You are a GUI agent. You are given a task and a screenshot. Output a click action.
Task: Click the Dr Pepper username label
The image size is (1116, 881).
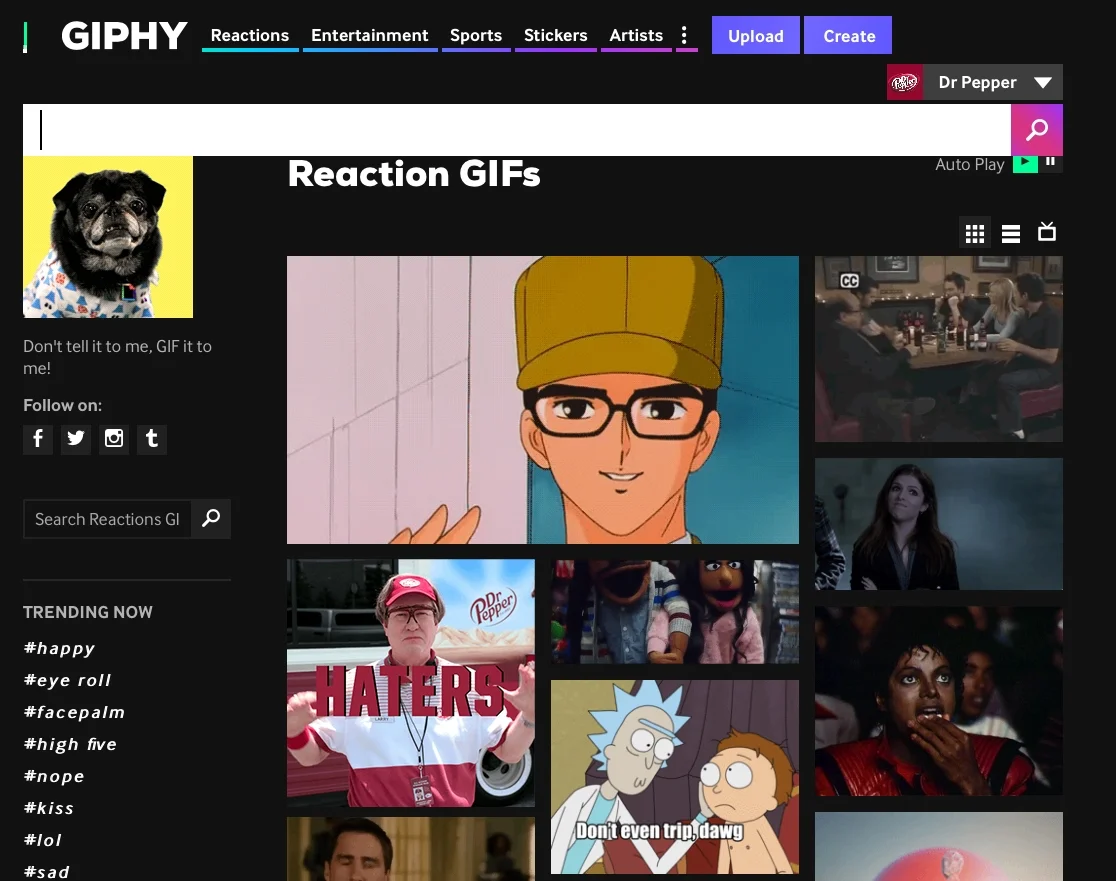click(977, 83)
